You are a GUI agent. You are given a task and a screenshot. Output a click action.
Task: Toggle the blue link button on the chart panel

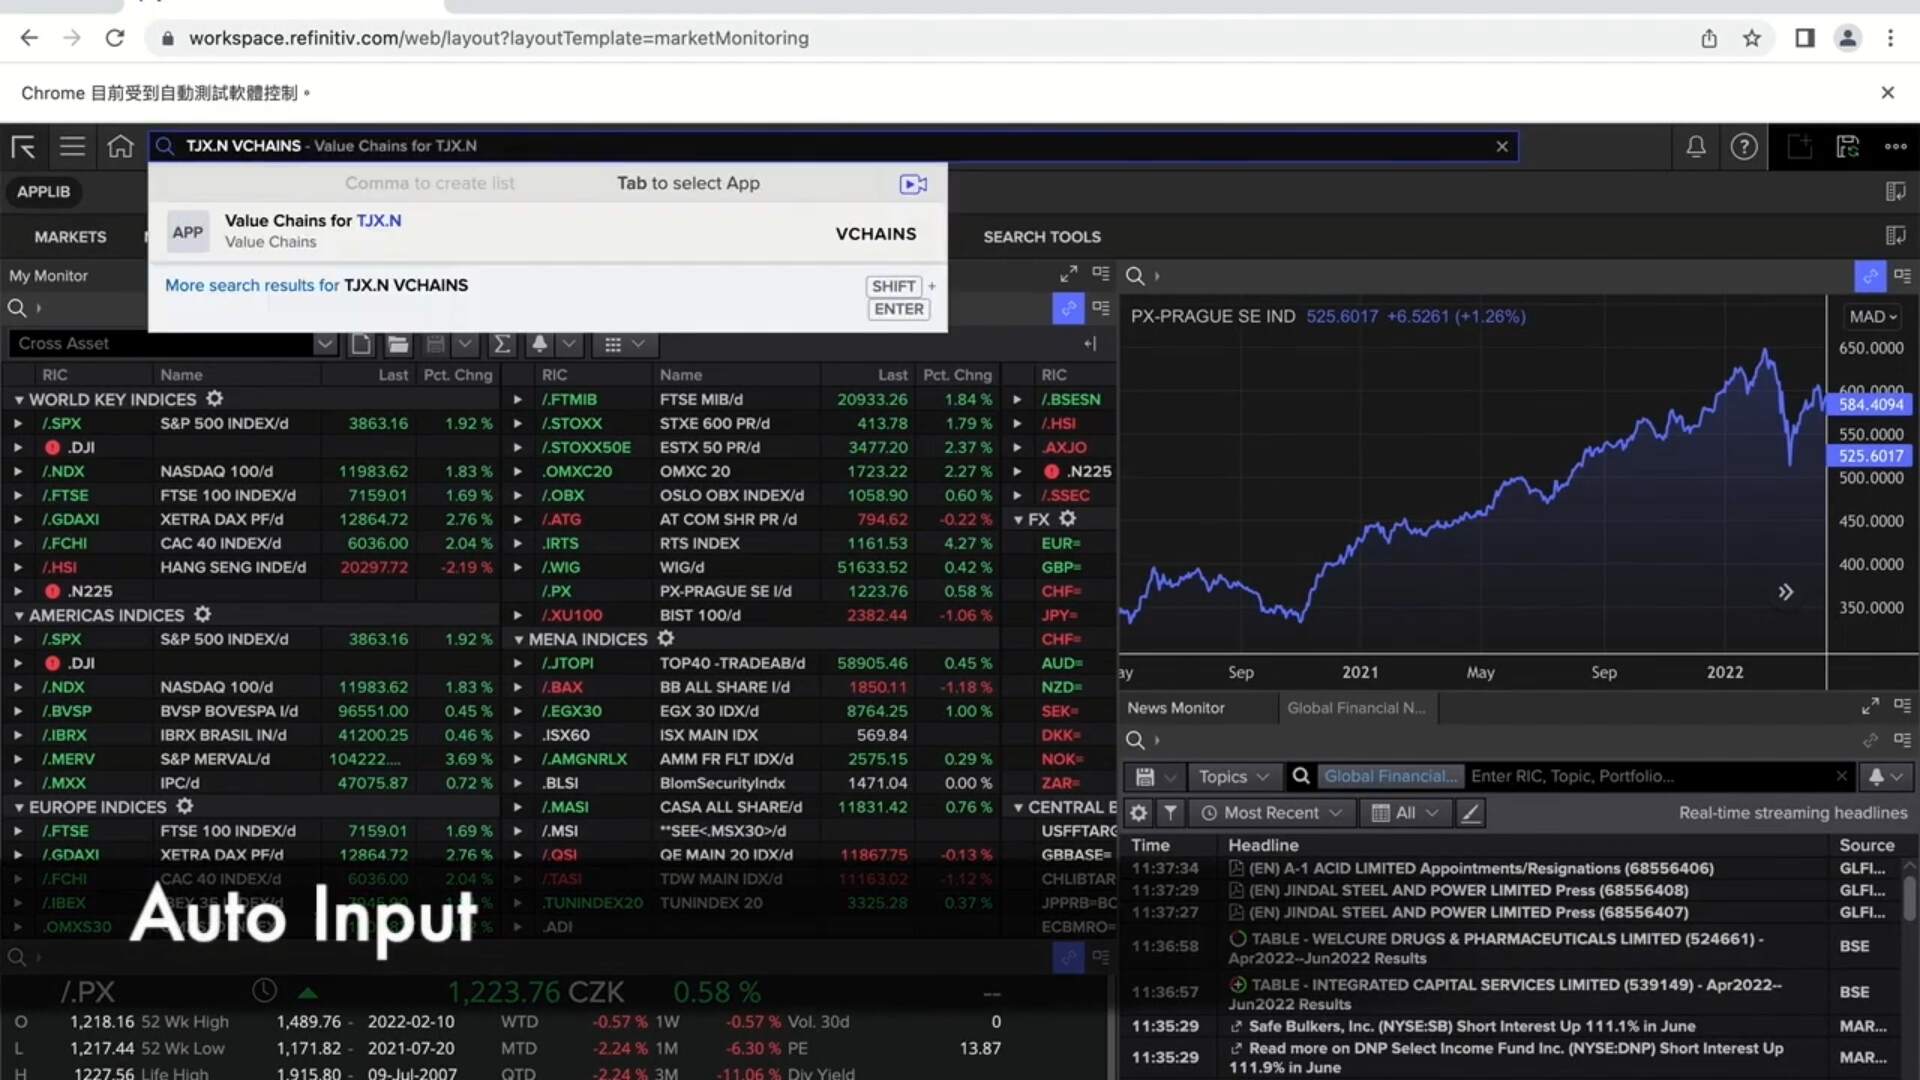(x=1869, y=276)
